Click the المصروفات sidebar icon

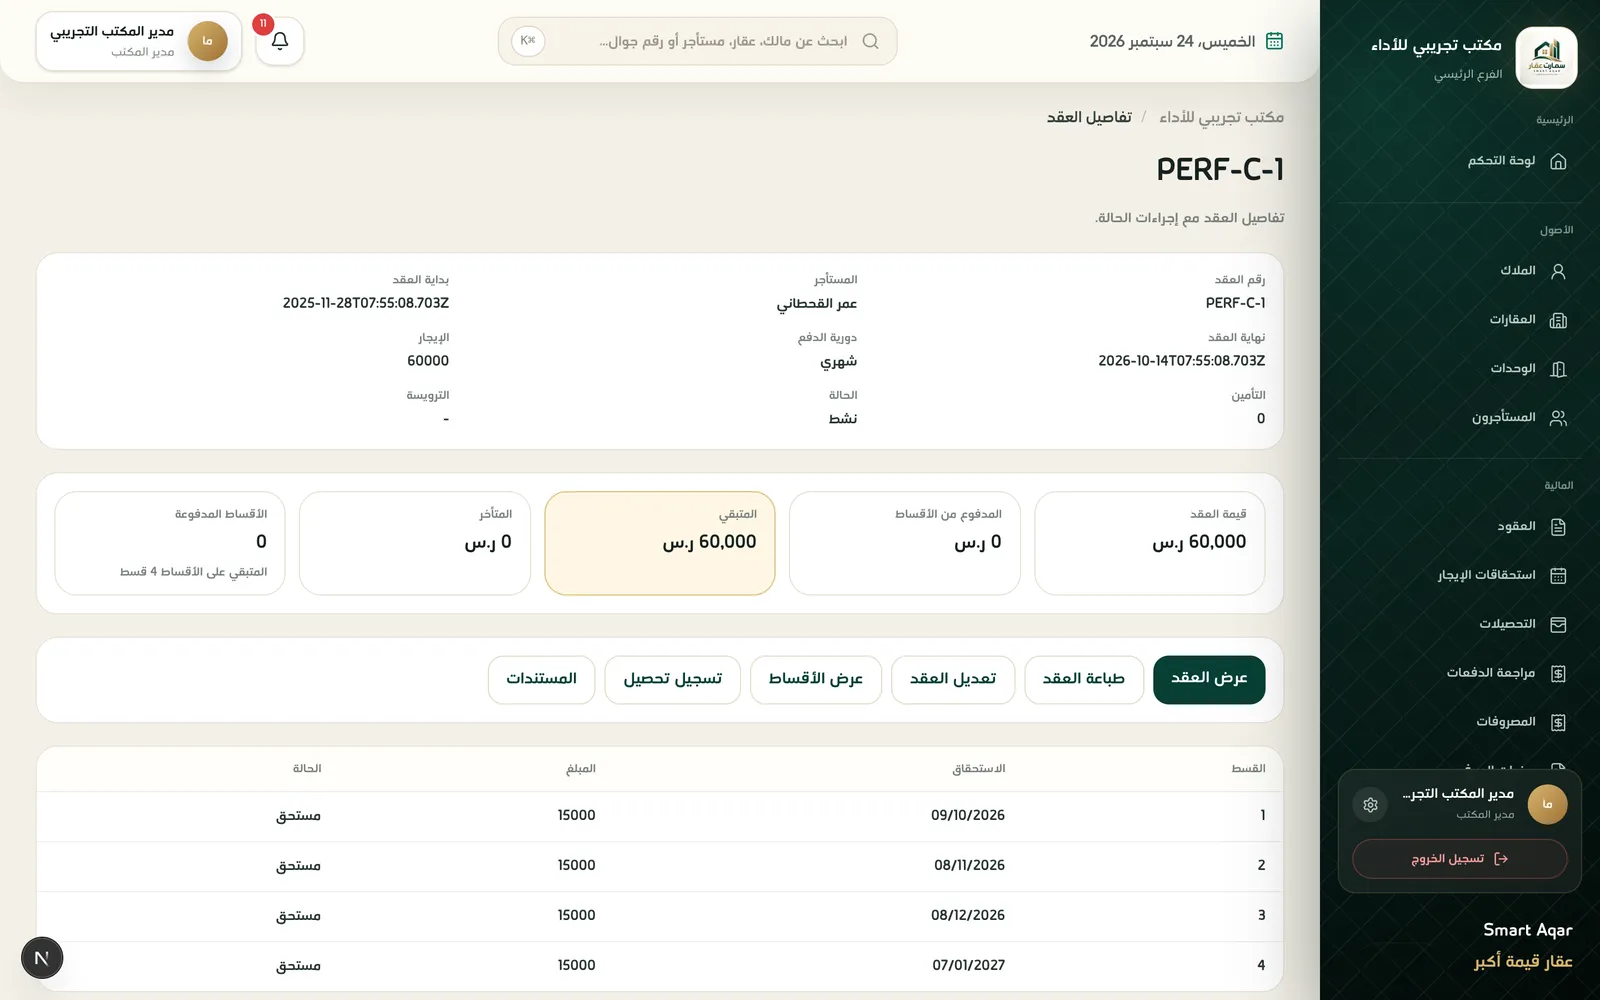1558,723
